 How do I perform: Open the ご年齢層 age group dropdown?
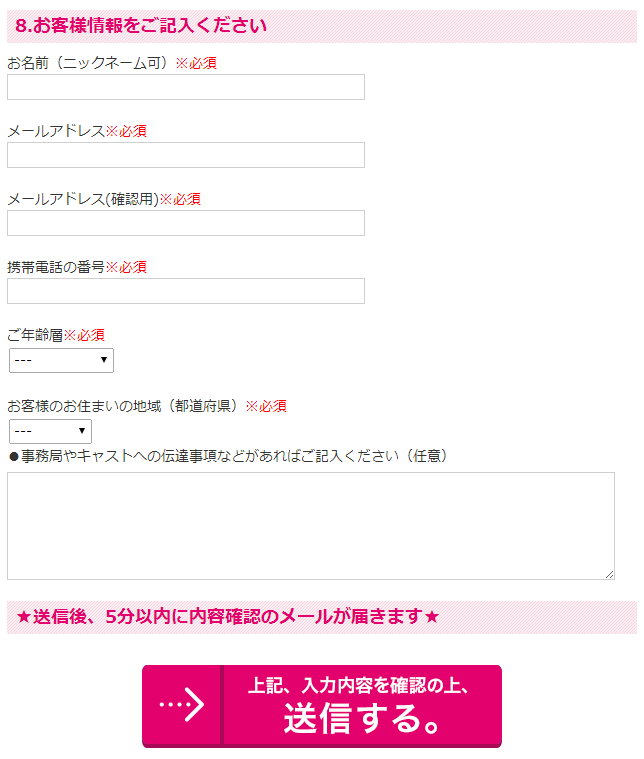pos(61,360)
